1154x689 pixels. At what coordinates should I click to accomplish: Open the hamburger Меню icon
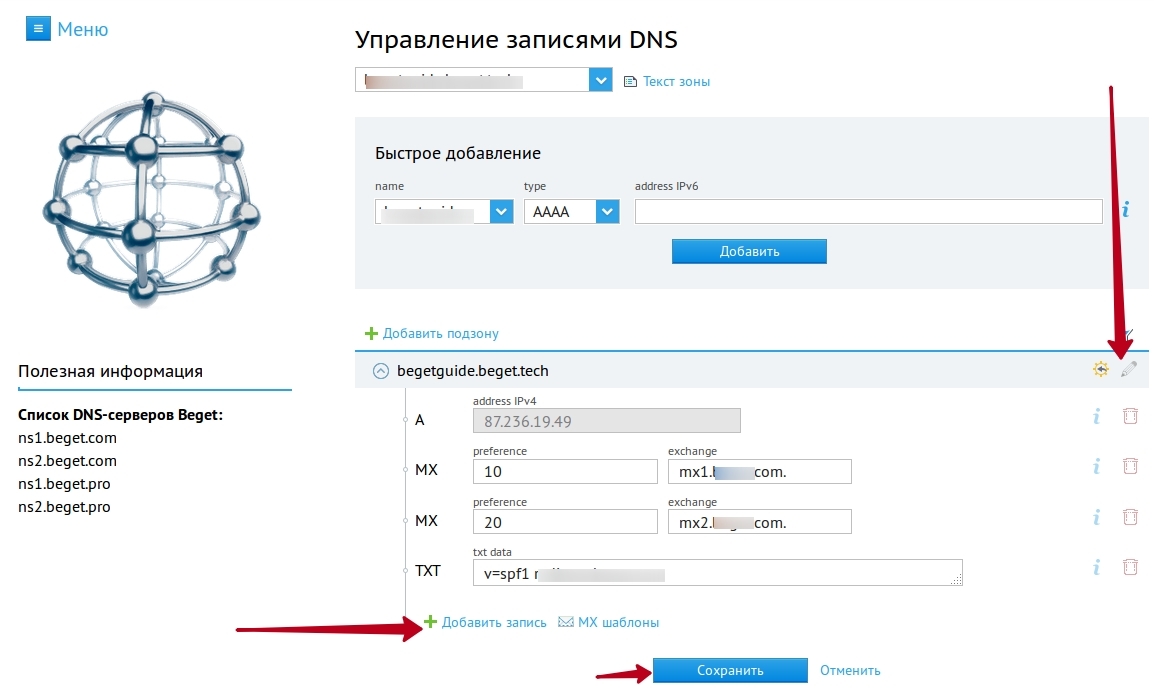pyautogui.click(x=37, y=29)
